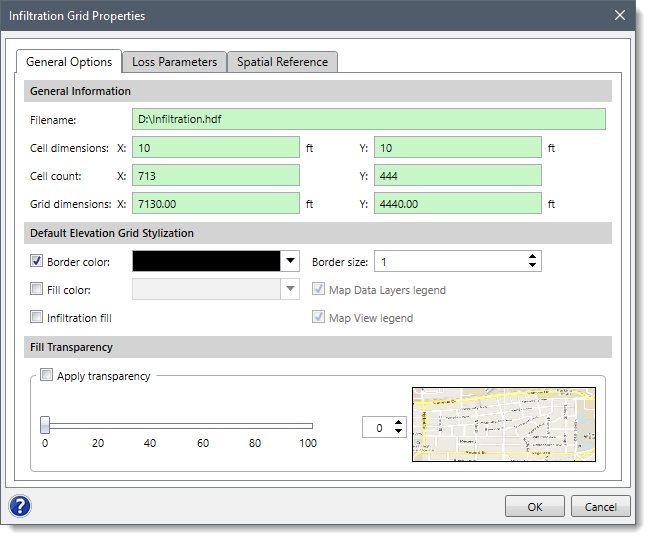The image size is (648, 536).
Task: Click the transparency slider handle
Action: 45,425
